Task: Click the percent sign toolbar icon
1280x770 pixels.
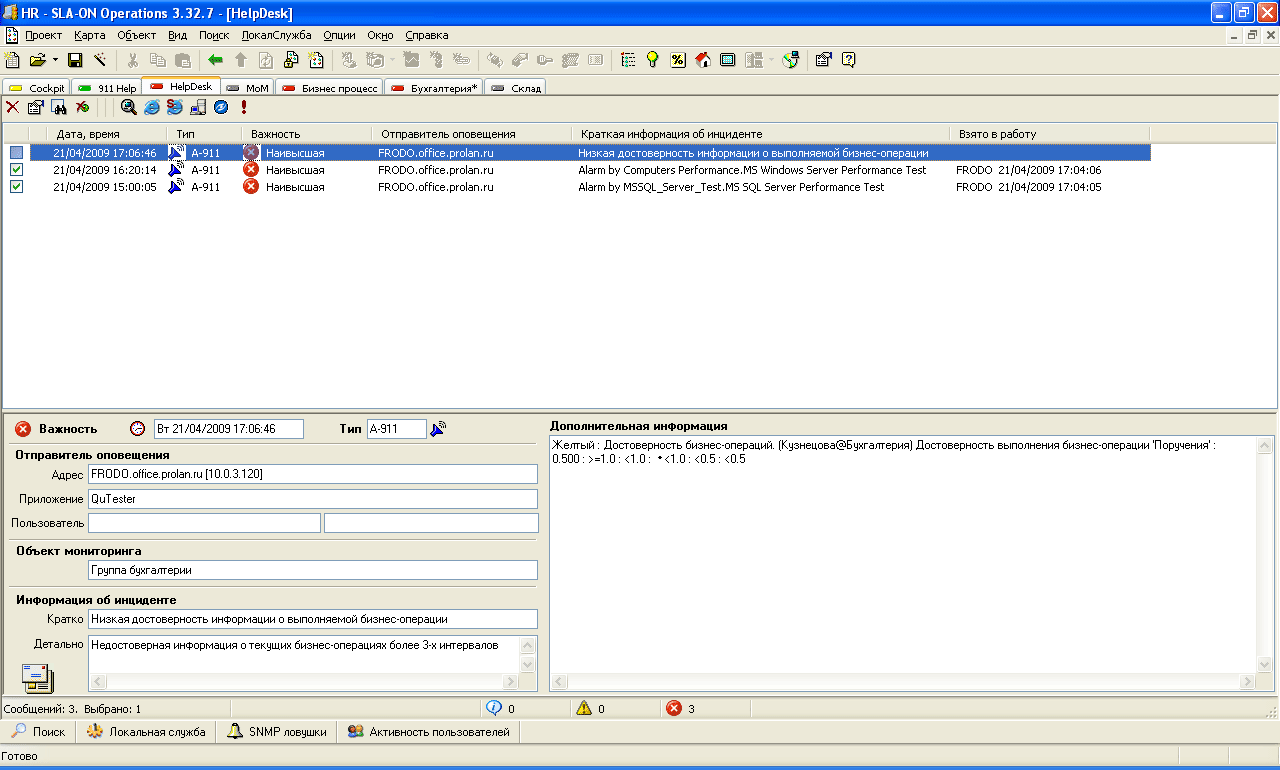Action: 678,60
